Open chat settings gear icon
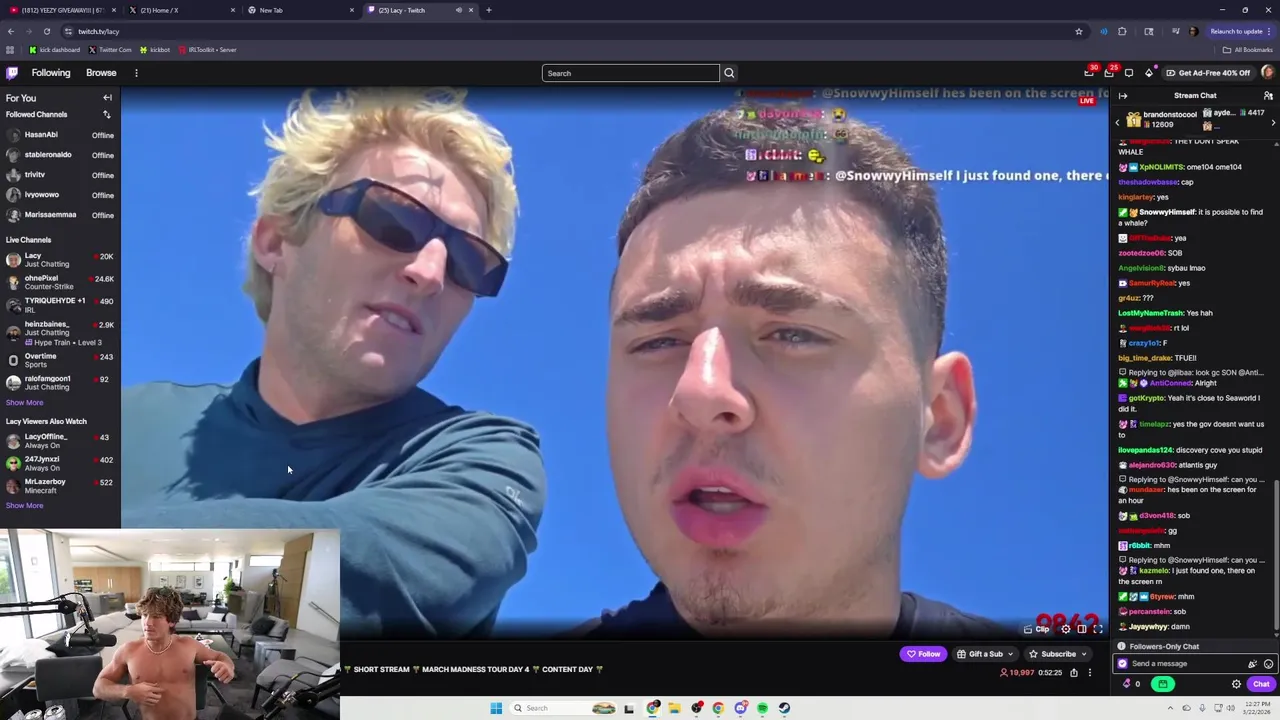This screenshot has width=1280, height=720. [1236, 684]
